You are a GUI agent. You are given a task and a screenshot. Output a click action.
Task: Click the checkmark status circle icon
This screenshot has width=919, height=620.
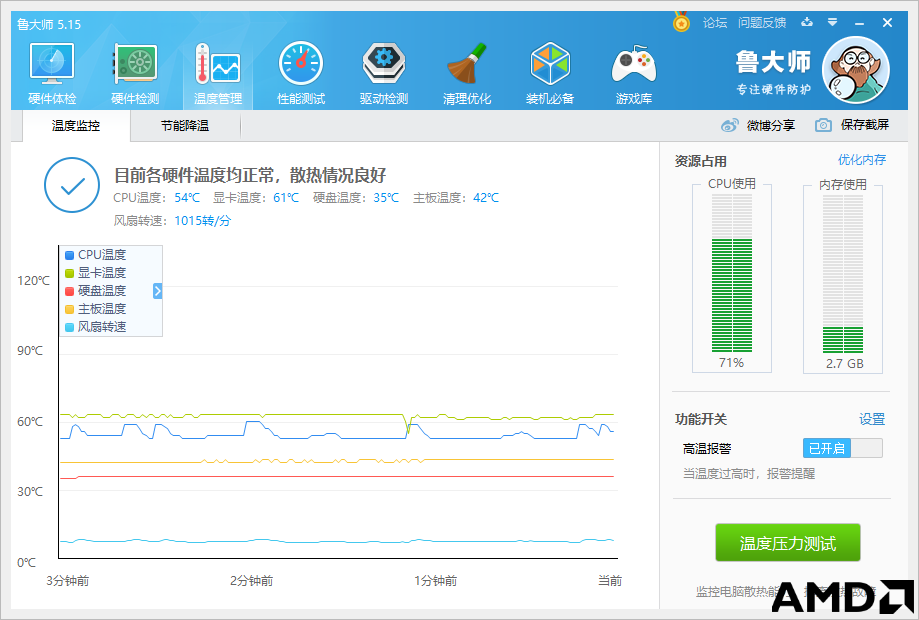(x=72, y=185)
